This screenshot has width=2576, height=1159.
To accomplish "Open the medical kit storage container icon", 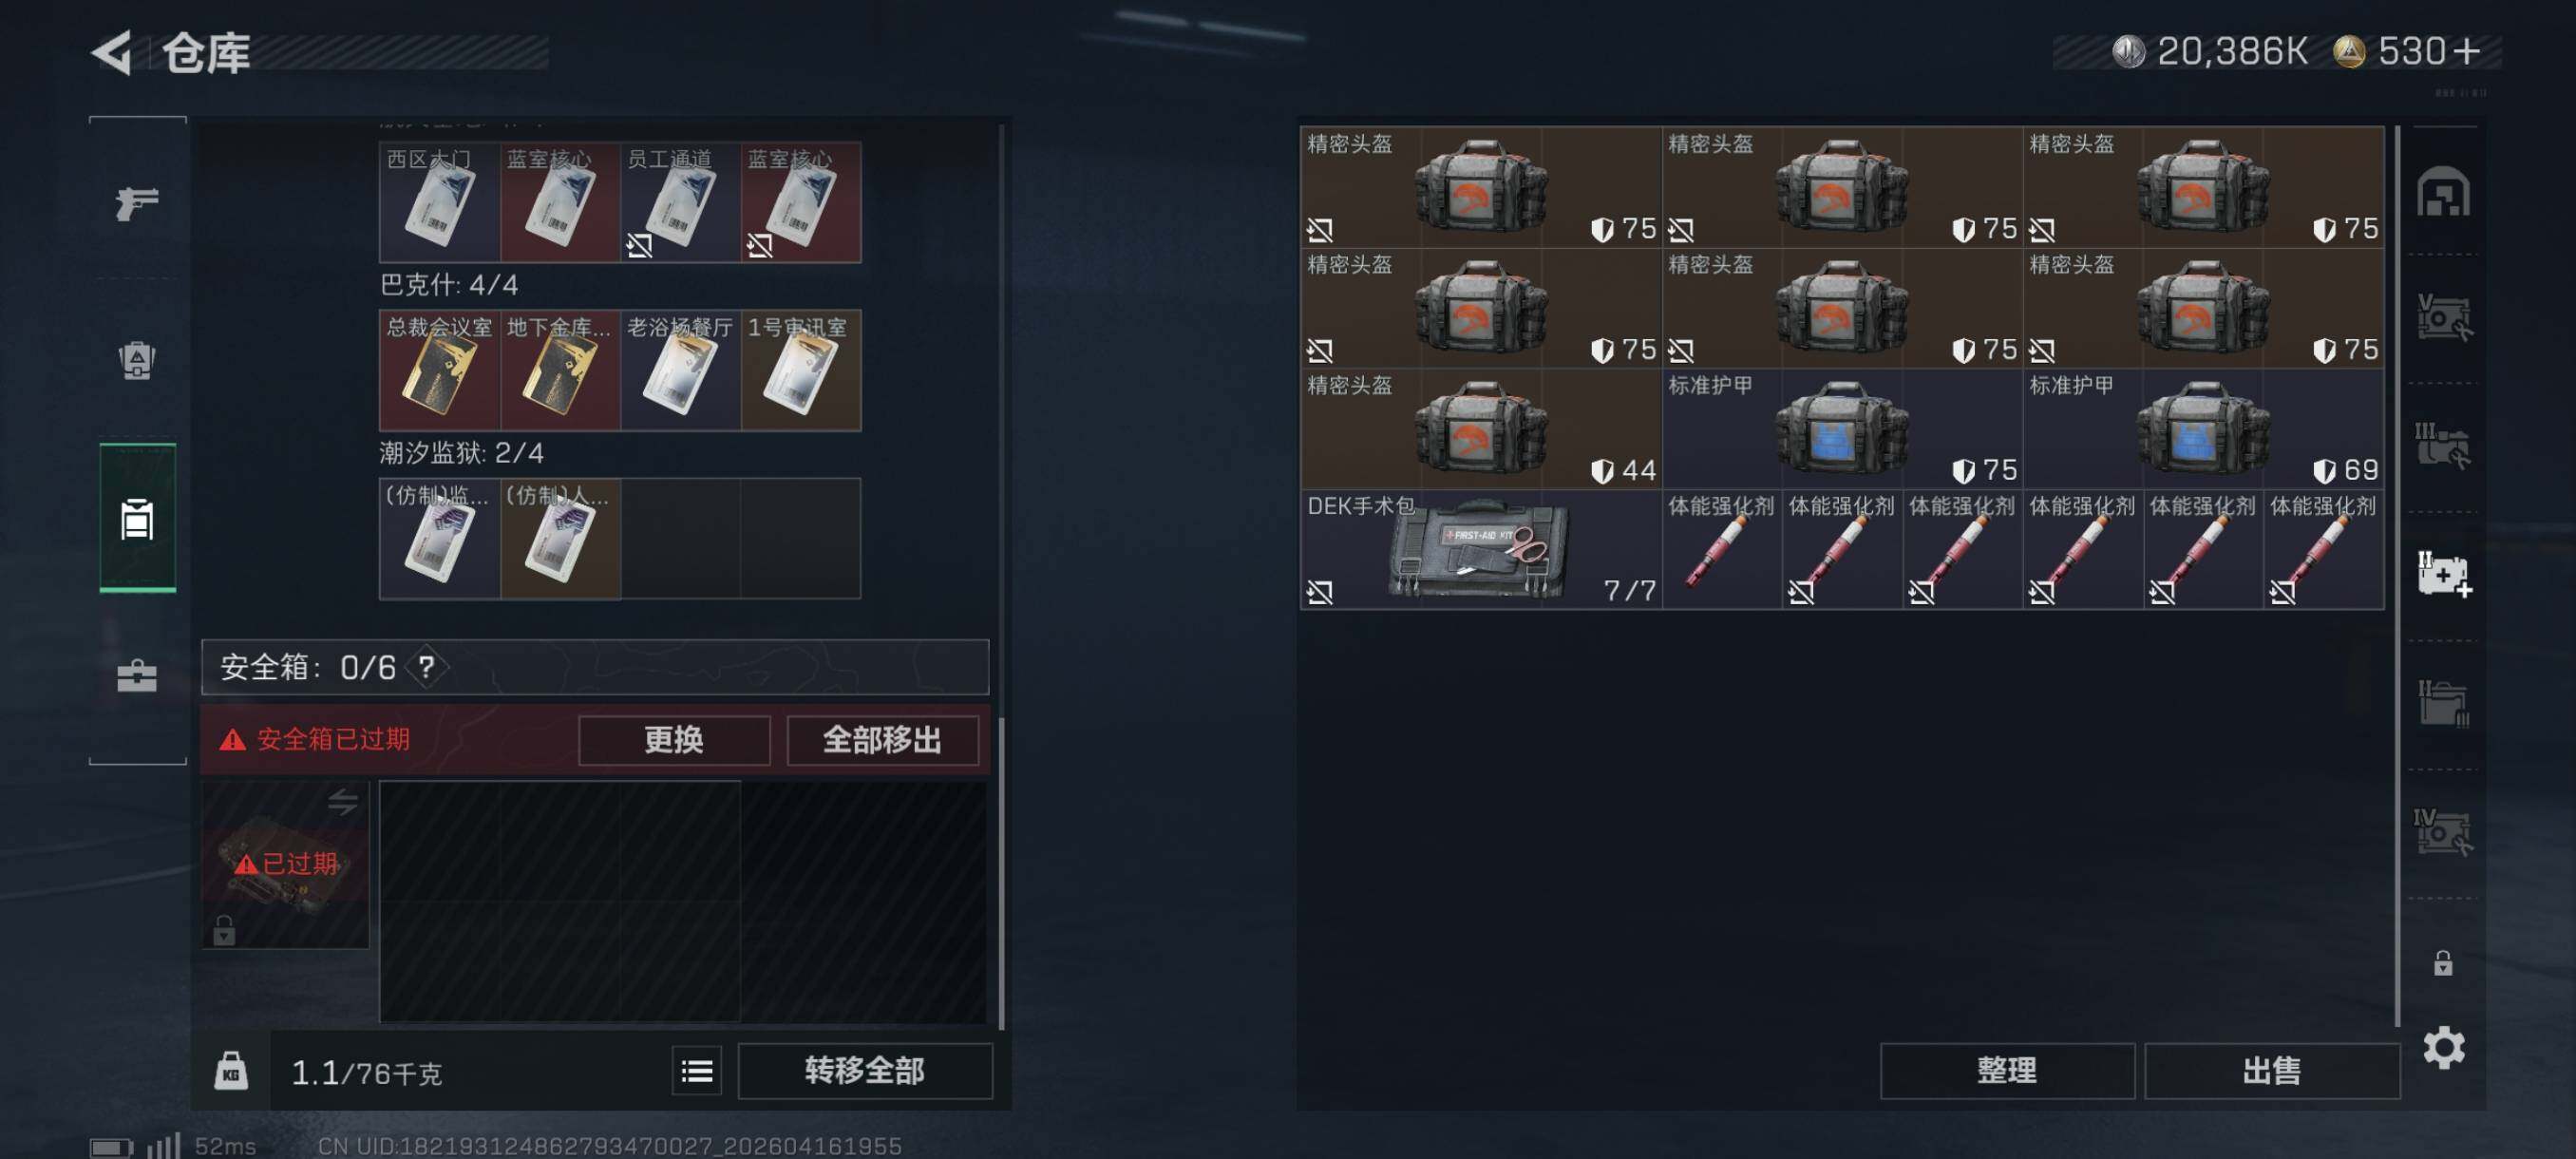I will click(2443, 573).
